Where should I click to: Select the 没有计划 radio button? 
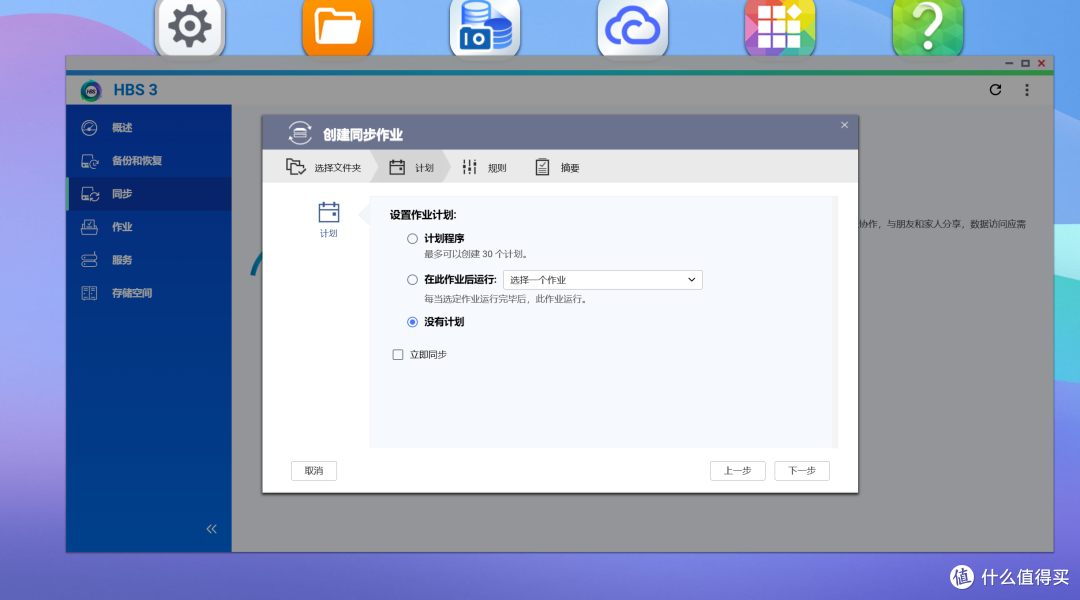point(412,322)
